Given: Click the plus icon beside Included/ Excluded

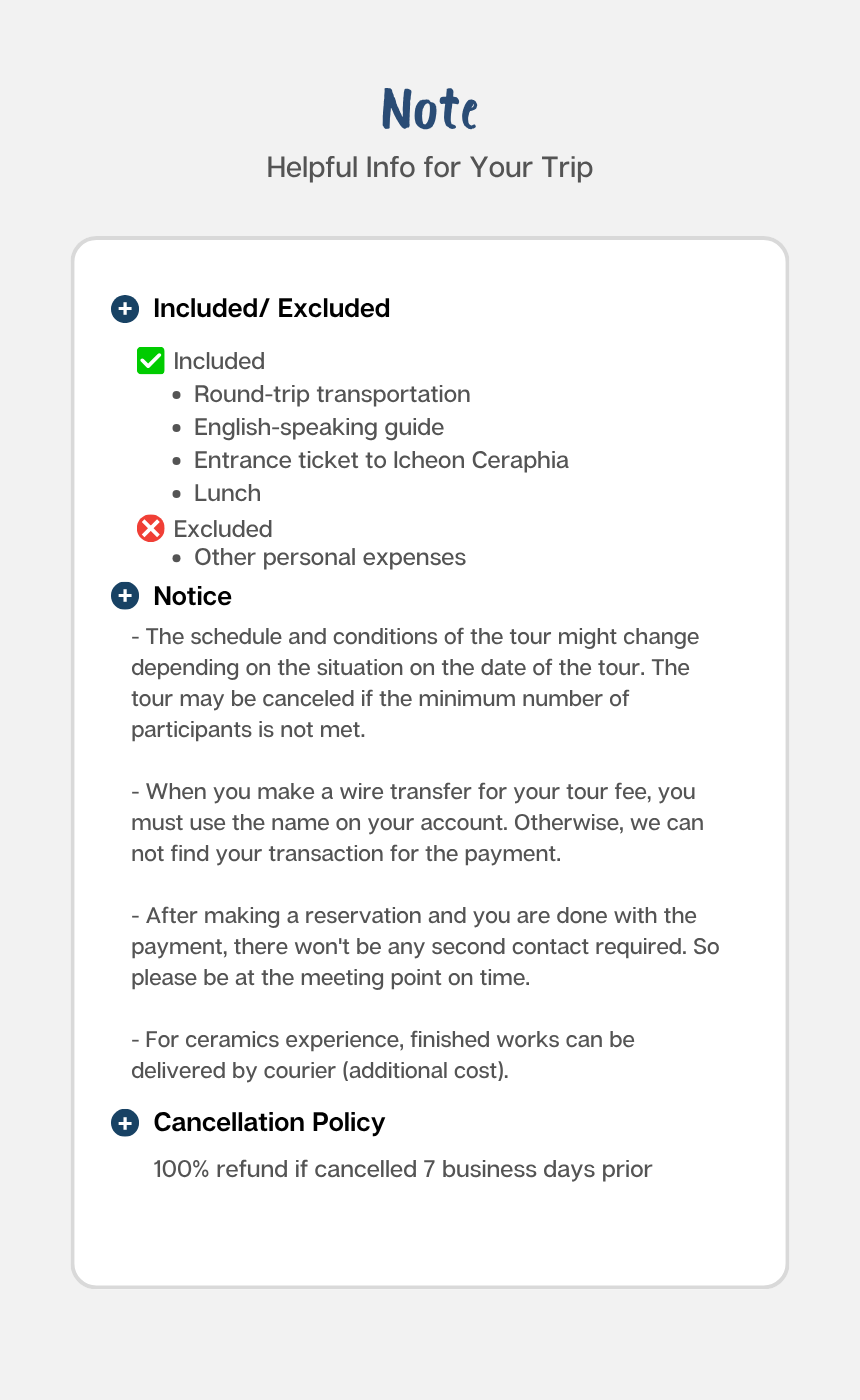Looking at the screenshot, I should click(x=124, y=309).
